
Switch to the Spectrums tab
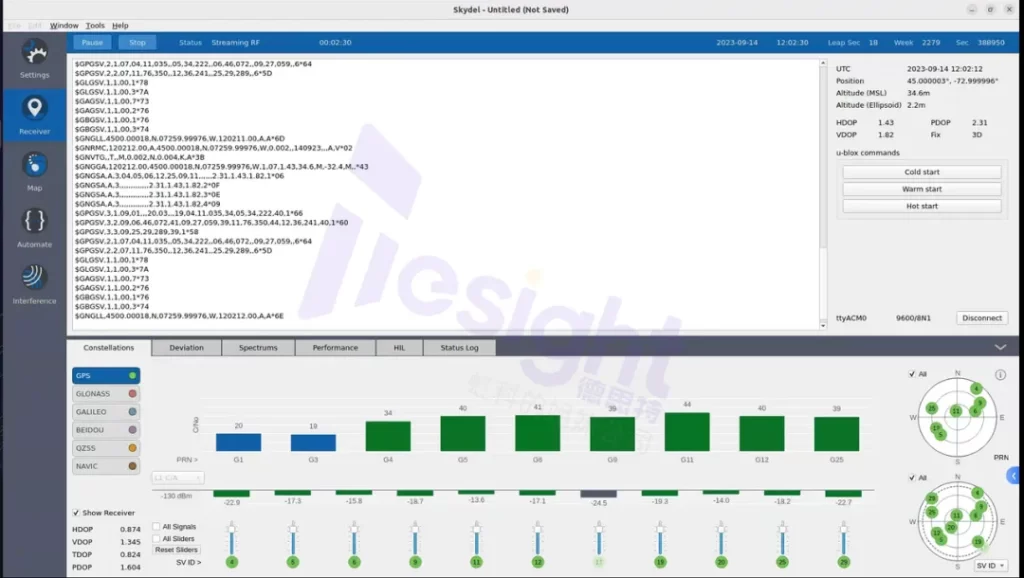coord(258,348)
